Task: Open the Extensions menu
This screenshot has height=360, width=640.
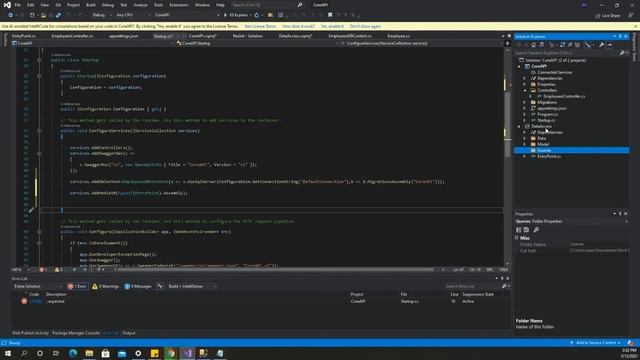Action: point(179,5)
